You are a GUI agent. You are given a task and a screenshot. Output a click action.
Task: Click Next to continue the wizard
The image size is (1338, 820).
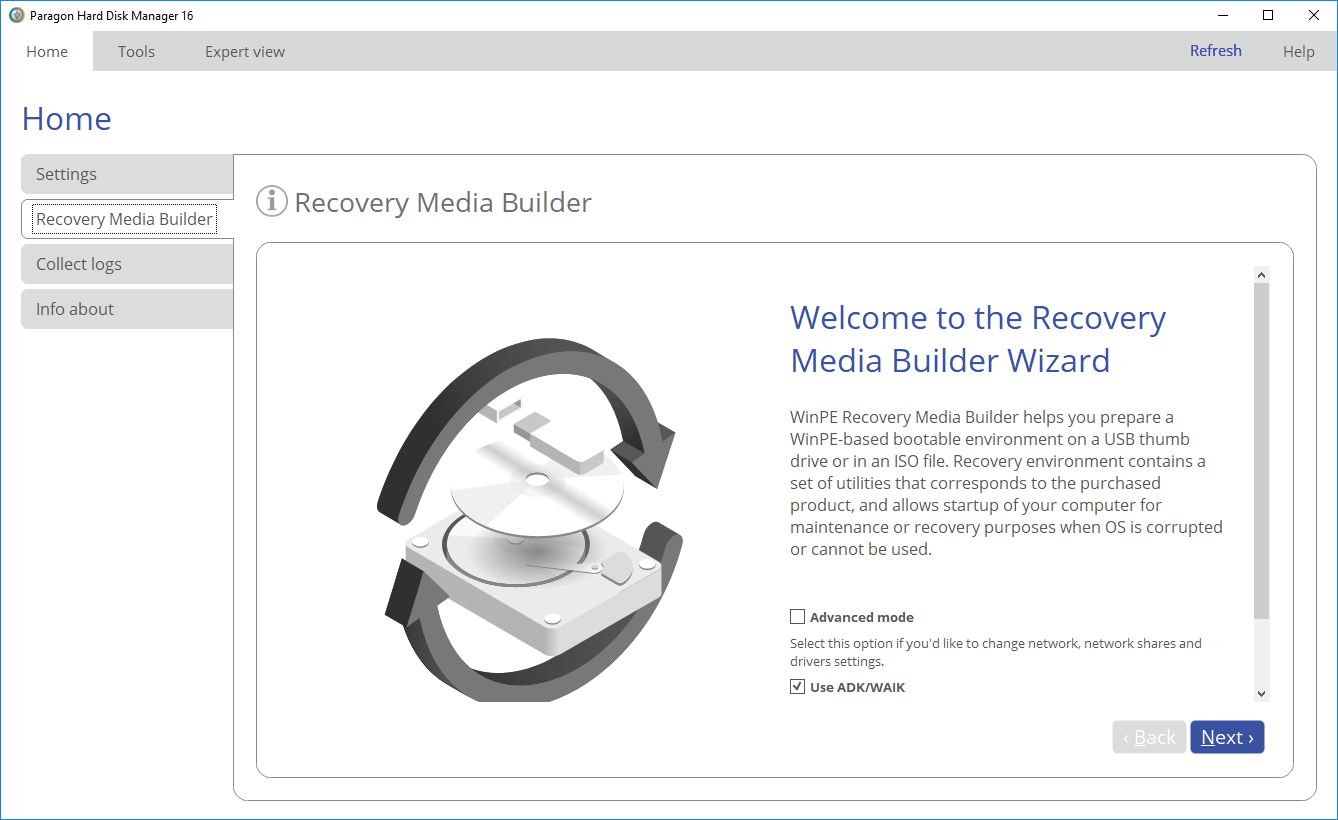tap(1227, 737)
